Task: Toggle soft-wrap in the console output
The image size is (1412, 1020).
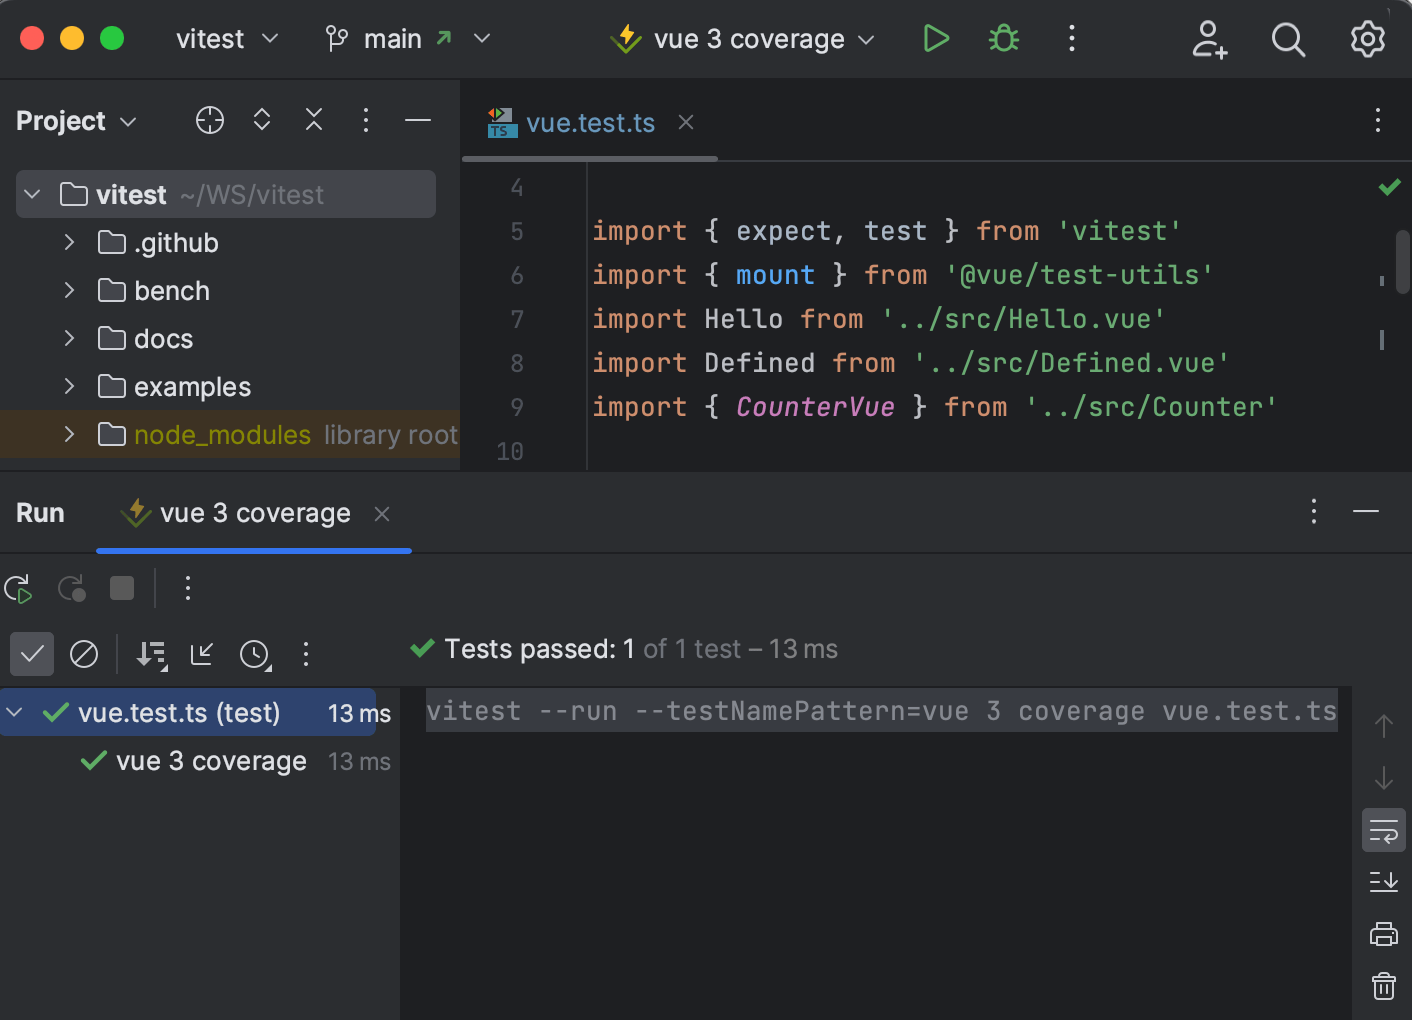Action: (1383, 829)
